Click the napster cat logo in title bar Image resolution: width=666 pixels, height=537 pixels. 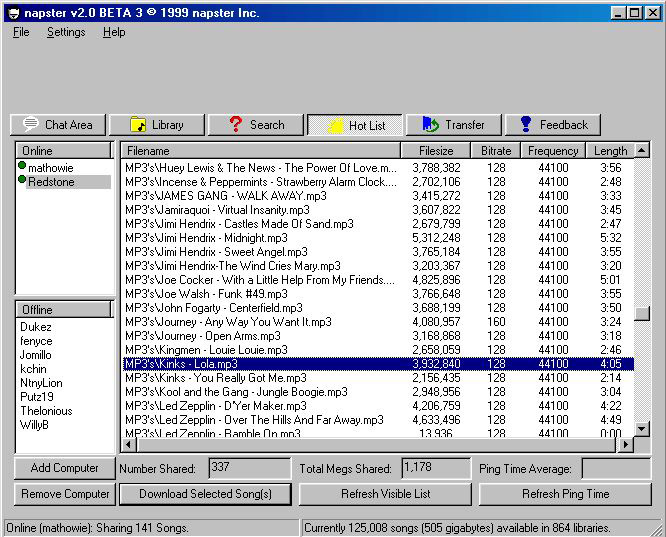point(14,13)
